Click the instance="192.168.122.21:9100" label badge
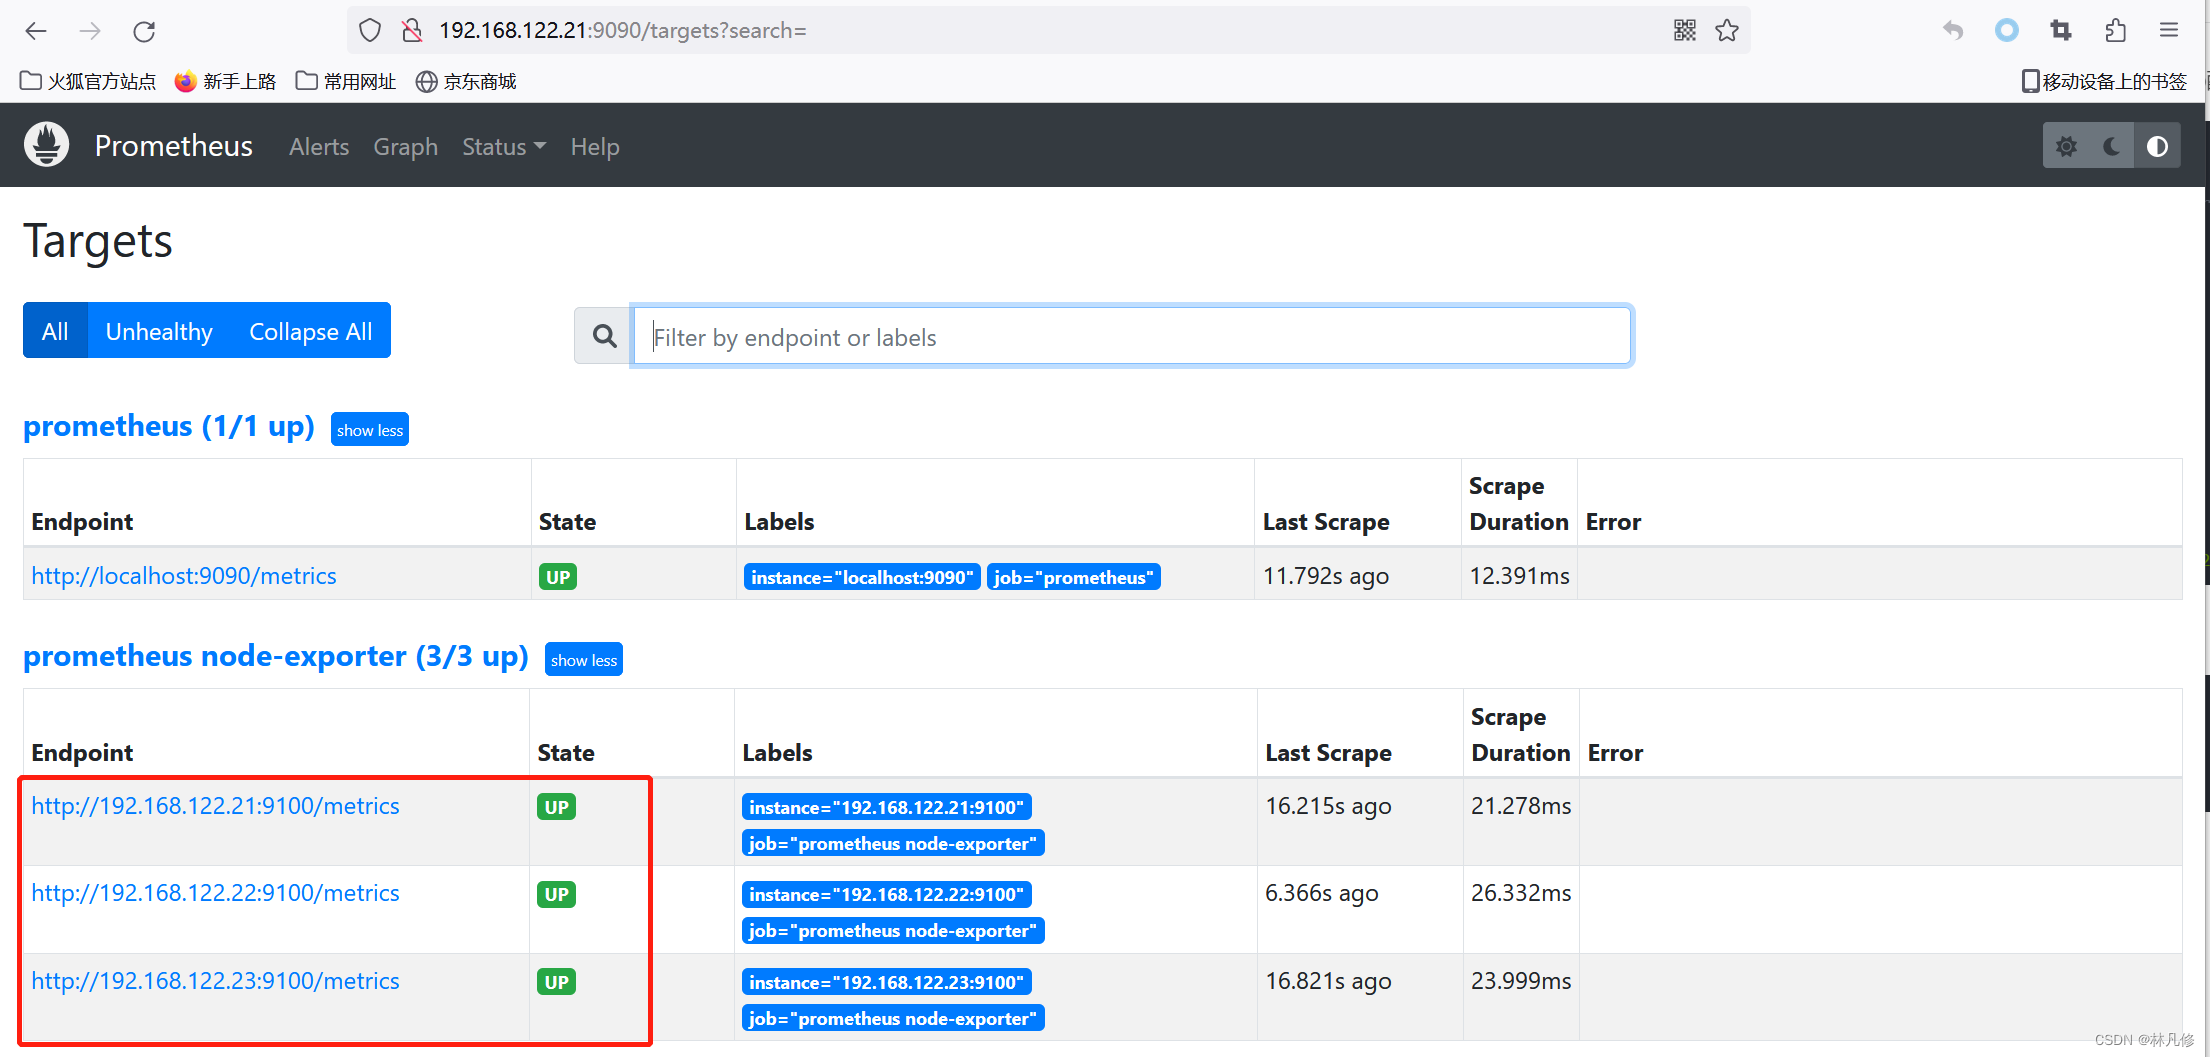 tap(886, 807)
